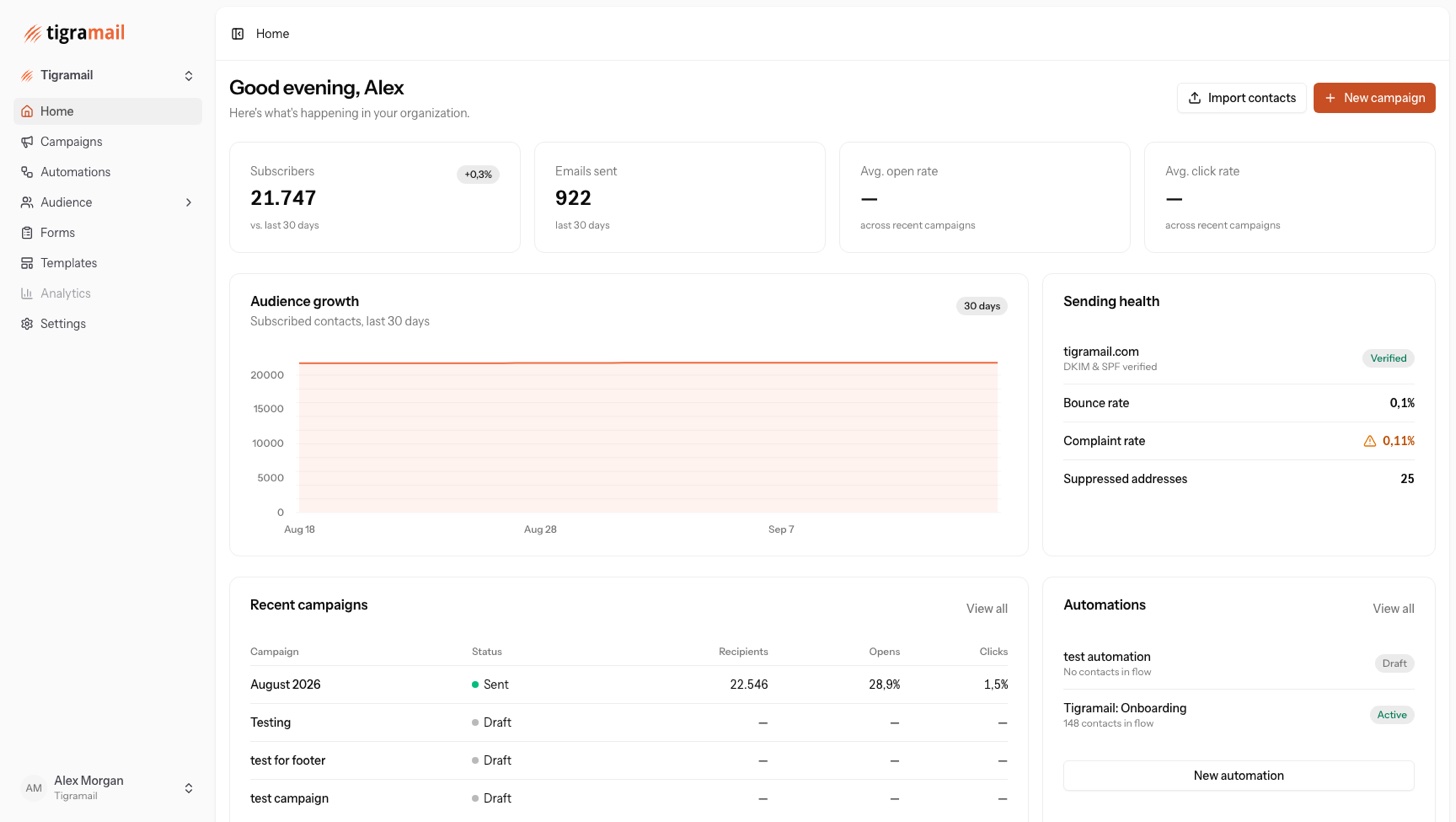The width and height of the screenshot is (1456, 822).
Task: Open the Alex Morgan account menu chevron
Action: (x=188, y=789)
